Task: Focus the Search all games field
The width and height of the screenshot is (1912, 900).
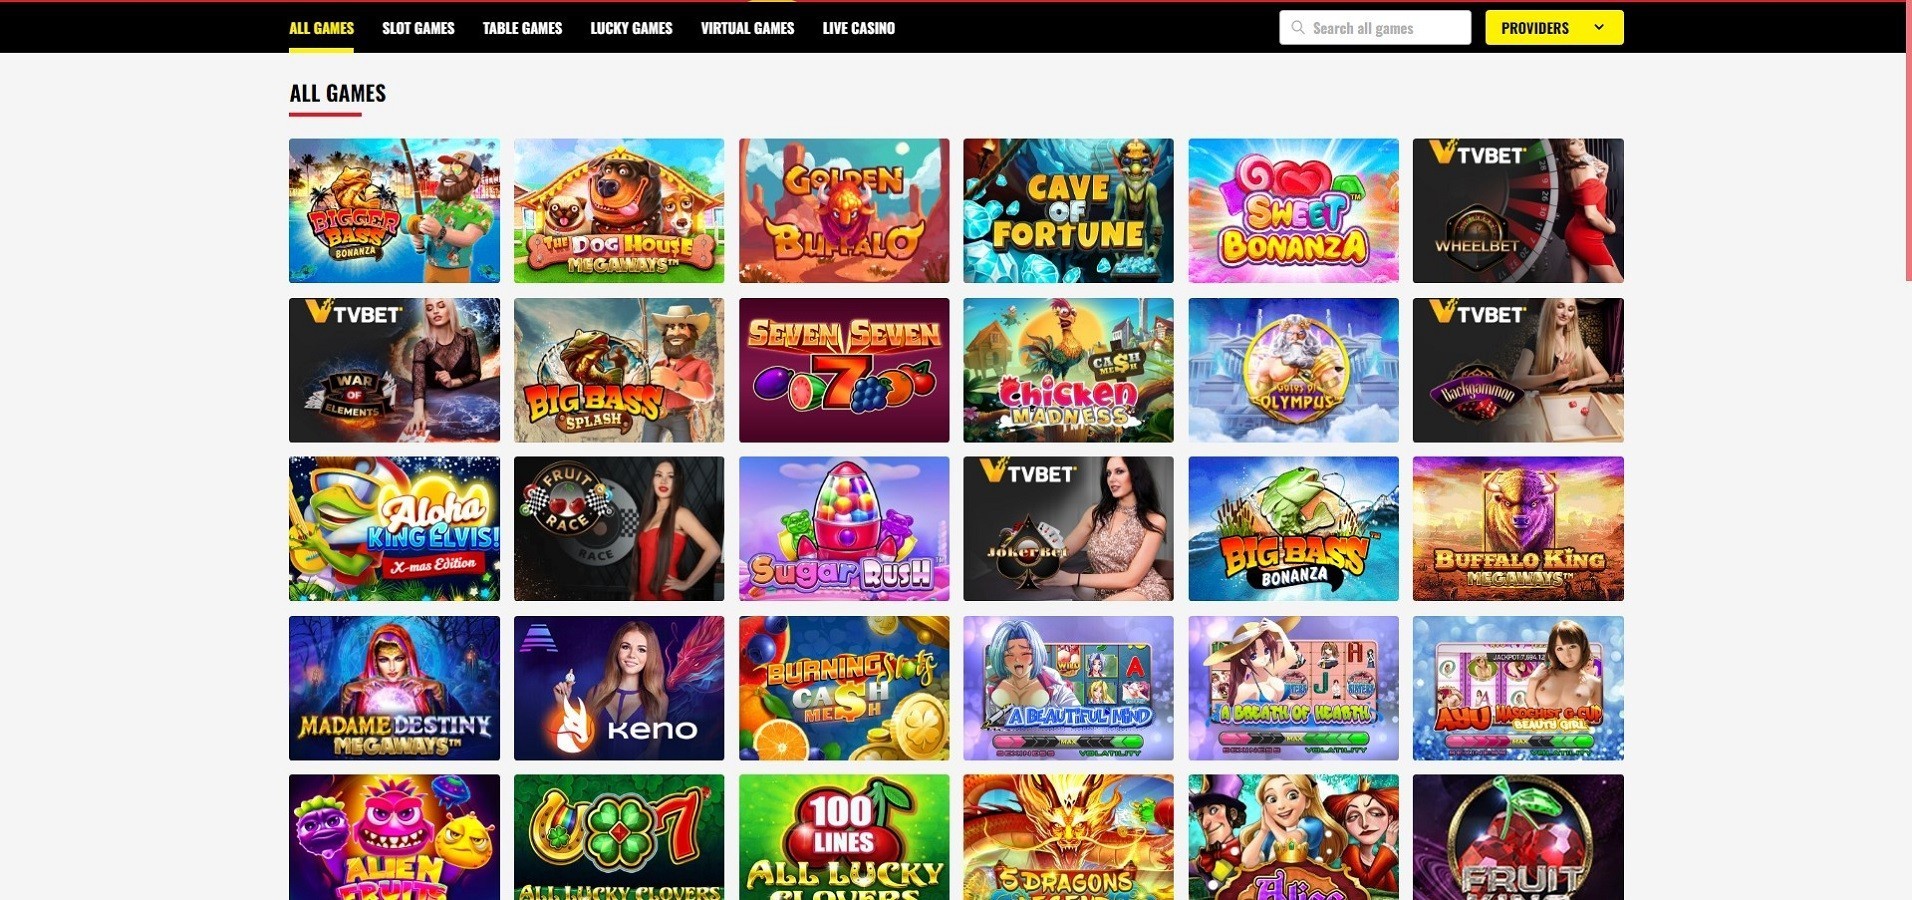Action: [1375, 28]
